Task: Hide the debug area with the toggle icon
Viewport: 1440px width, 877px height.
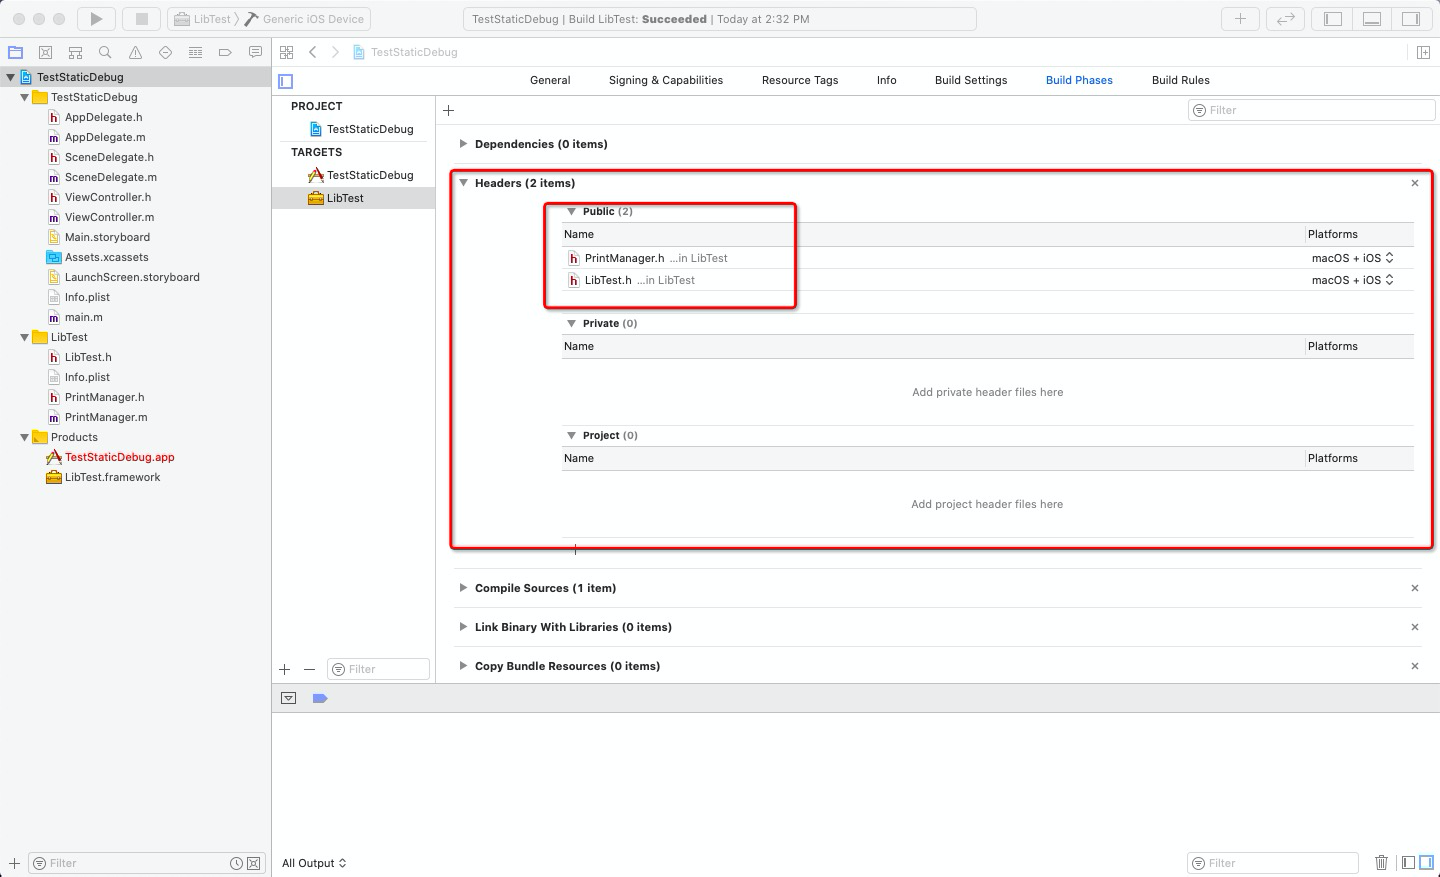Action: coord(289,698)
